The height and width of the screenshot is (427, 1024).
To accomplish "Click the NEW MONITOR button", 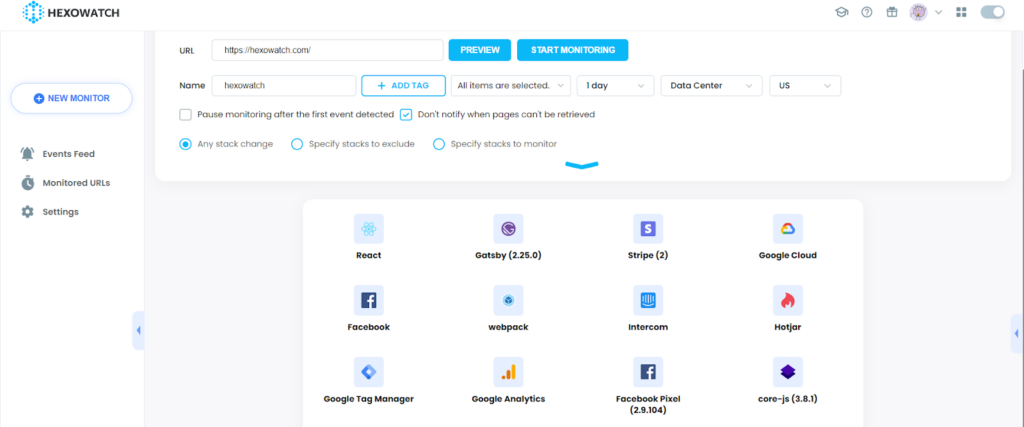I will (72, 99).
